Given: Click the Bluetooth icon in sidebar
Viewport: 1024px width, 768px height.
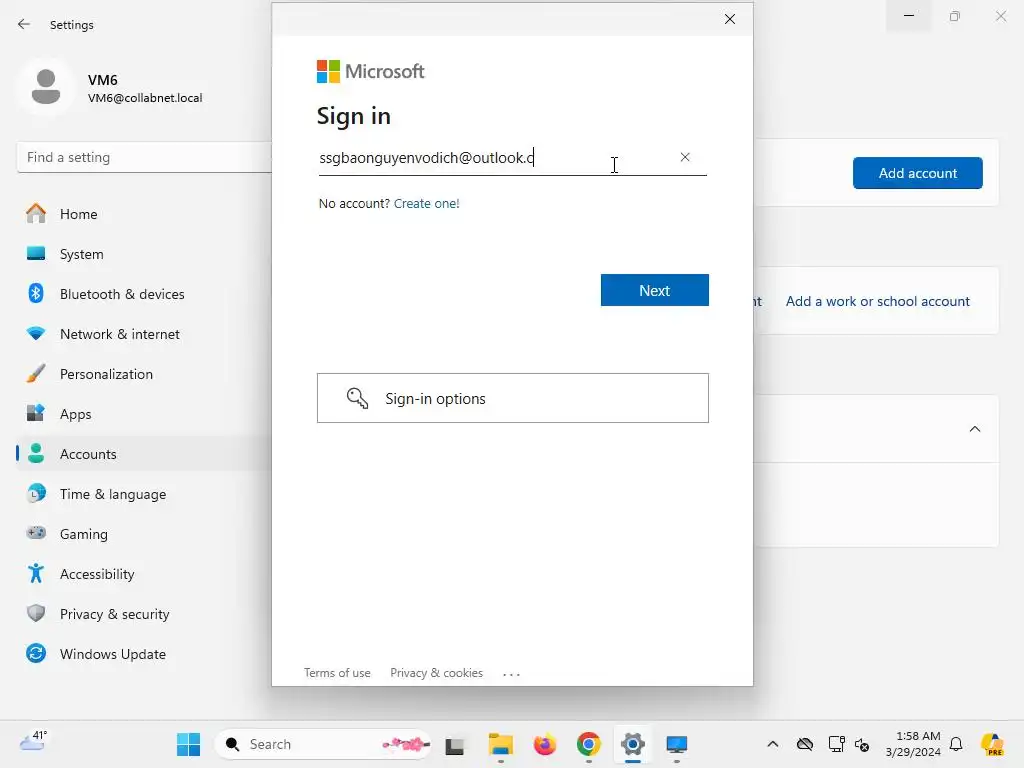Looking at the screenshot, I should (36, 293).
